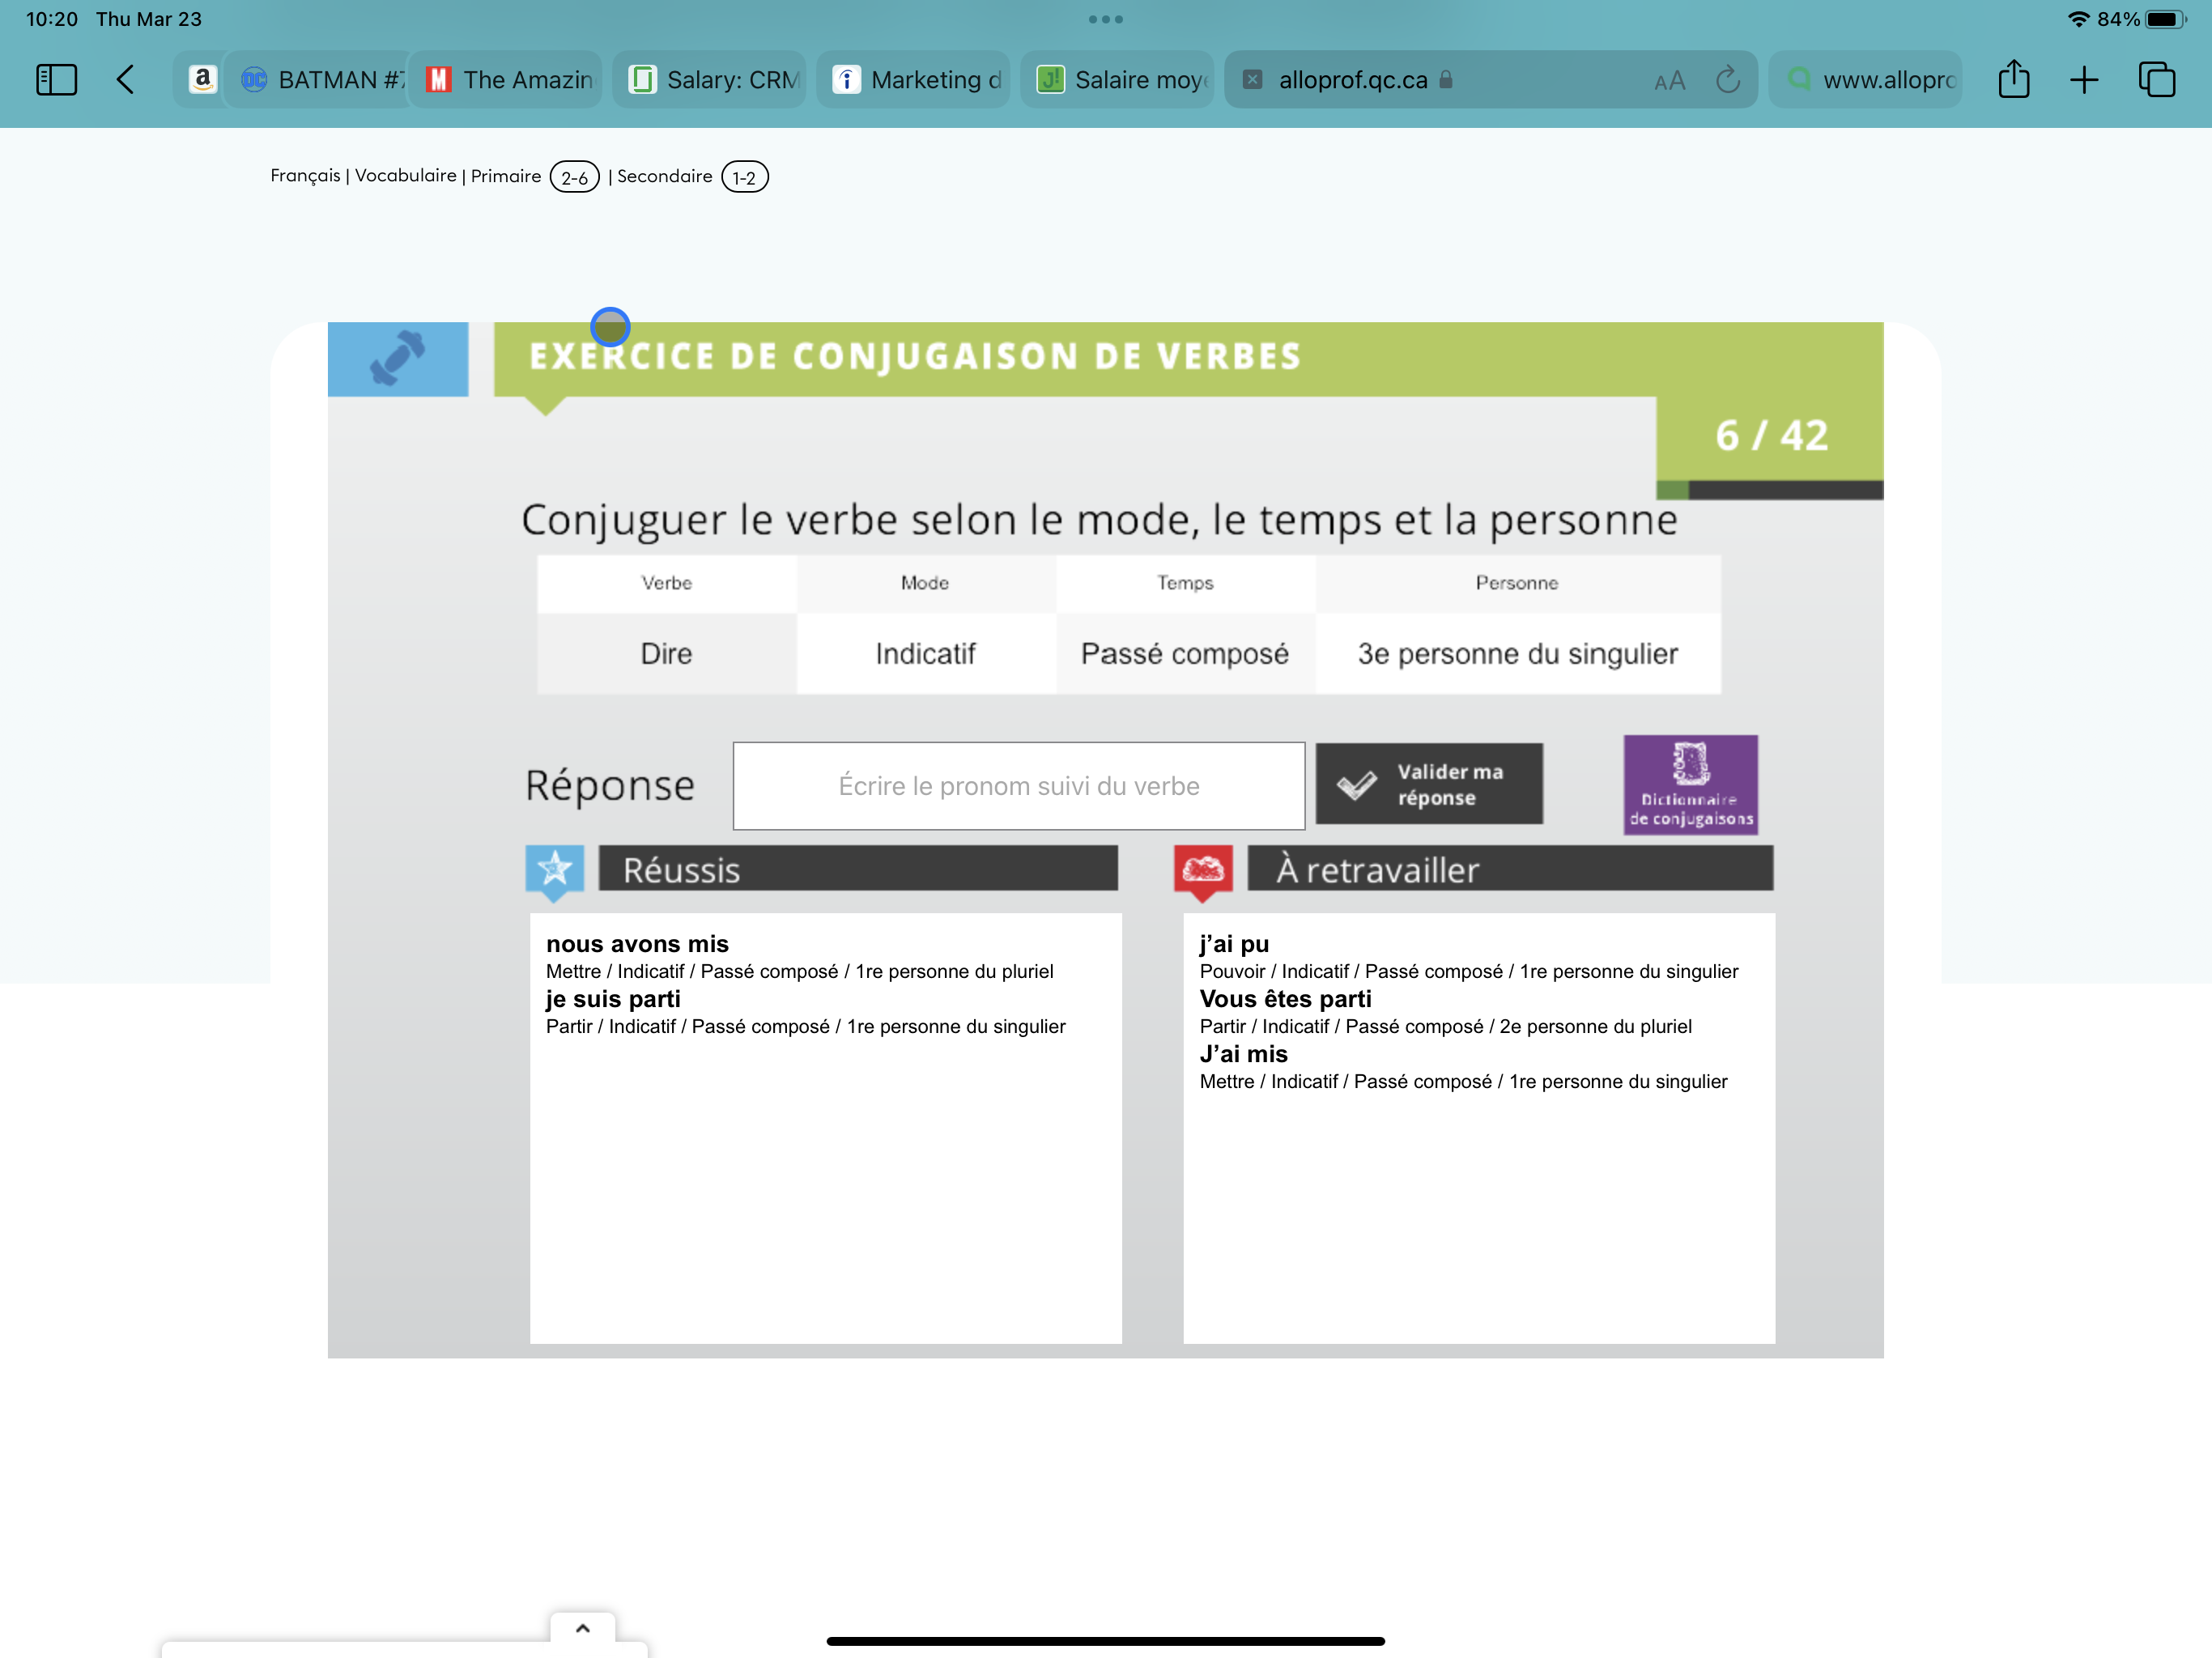The height and width of the screenshot is (1658, 2212).
Task: Tap the AA reader text-size icon
Action: coord(1669,81)
